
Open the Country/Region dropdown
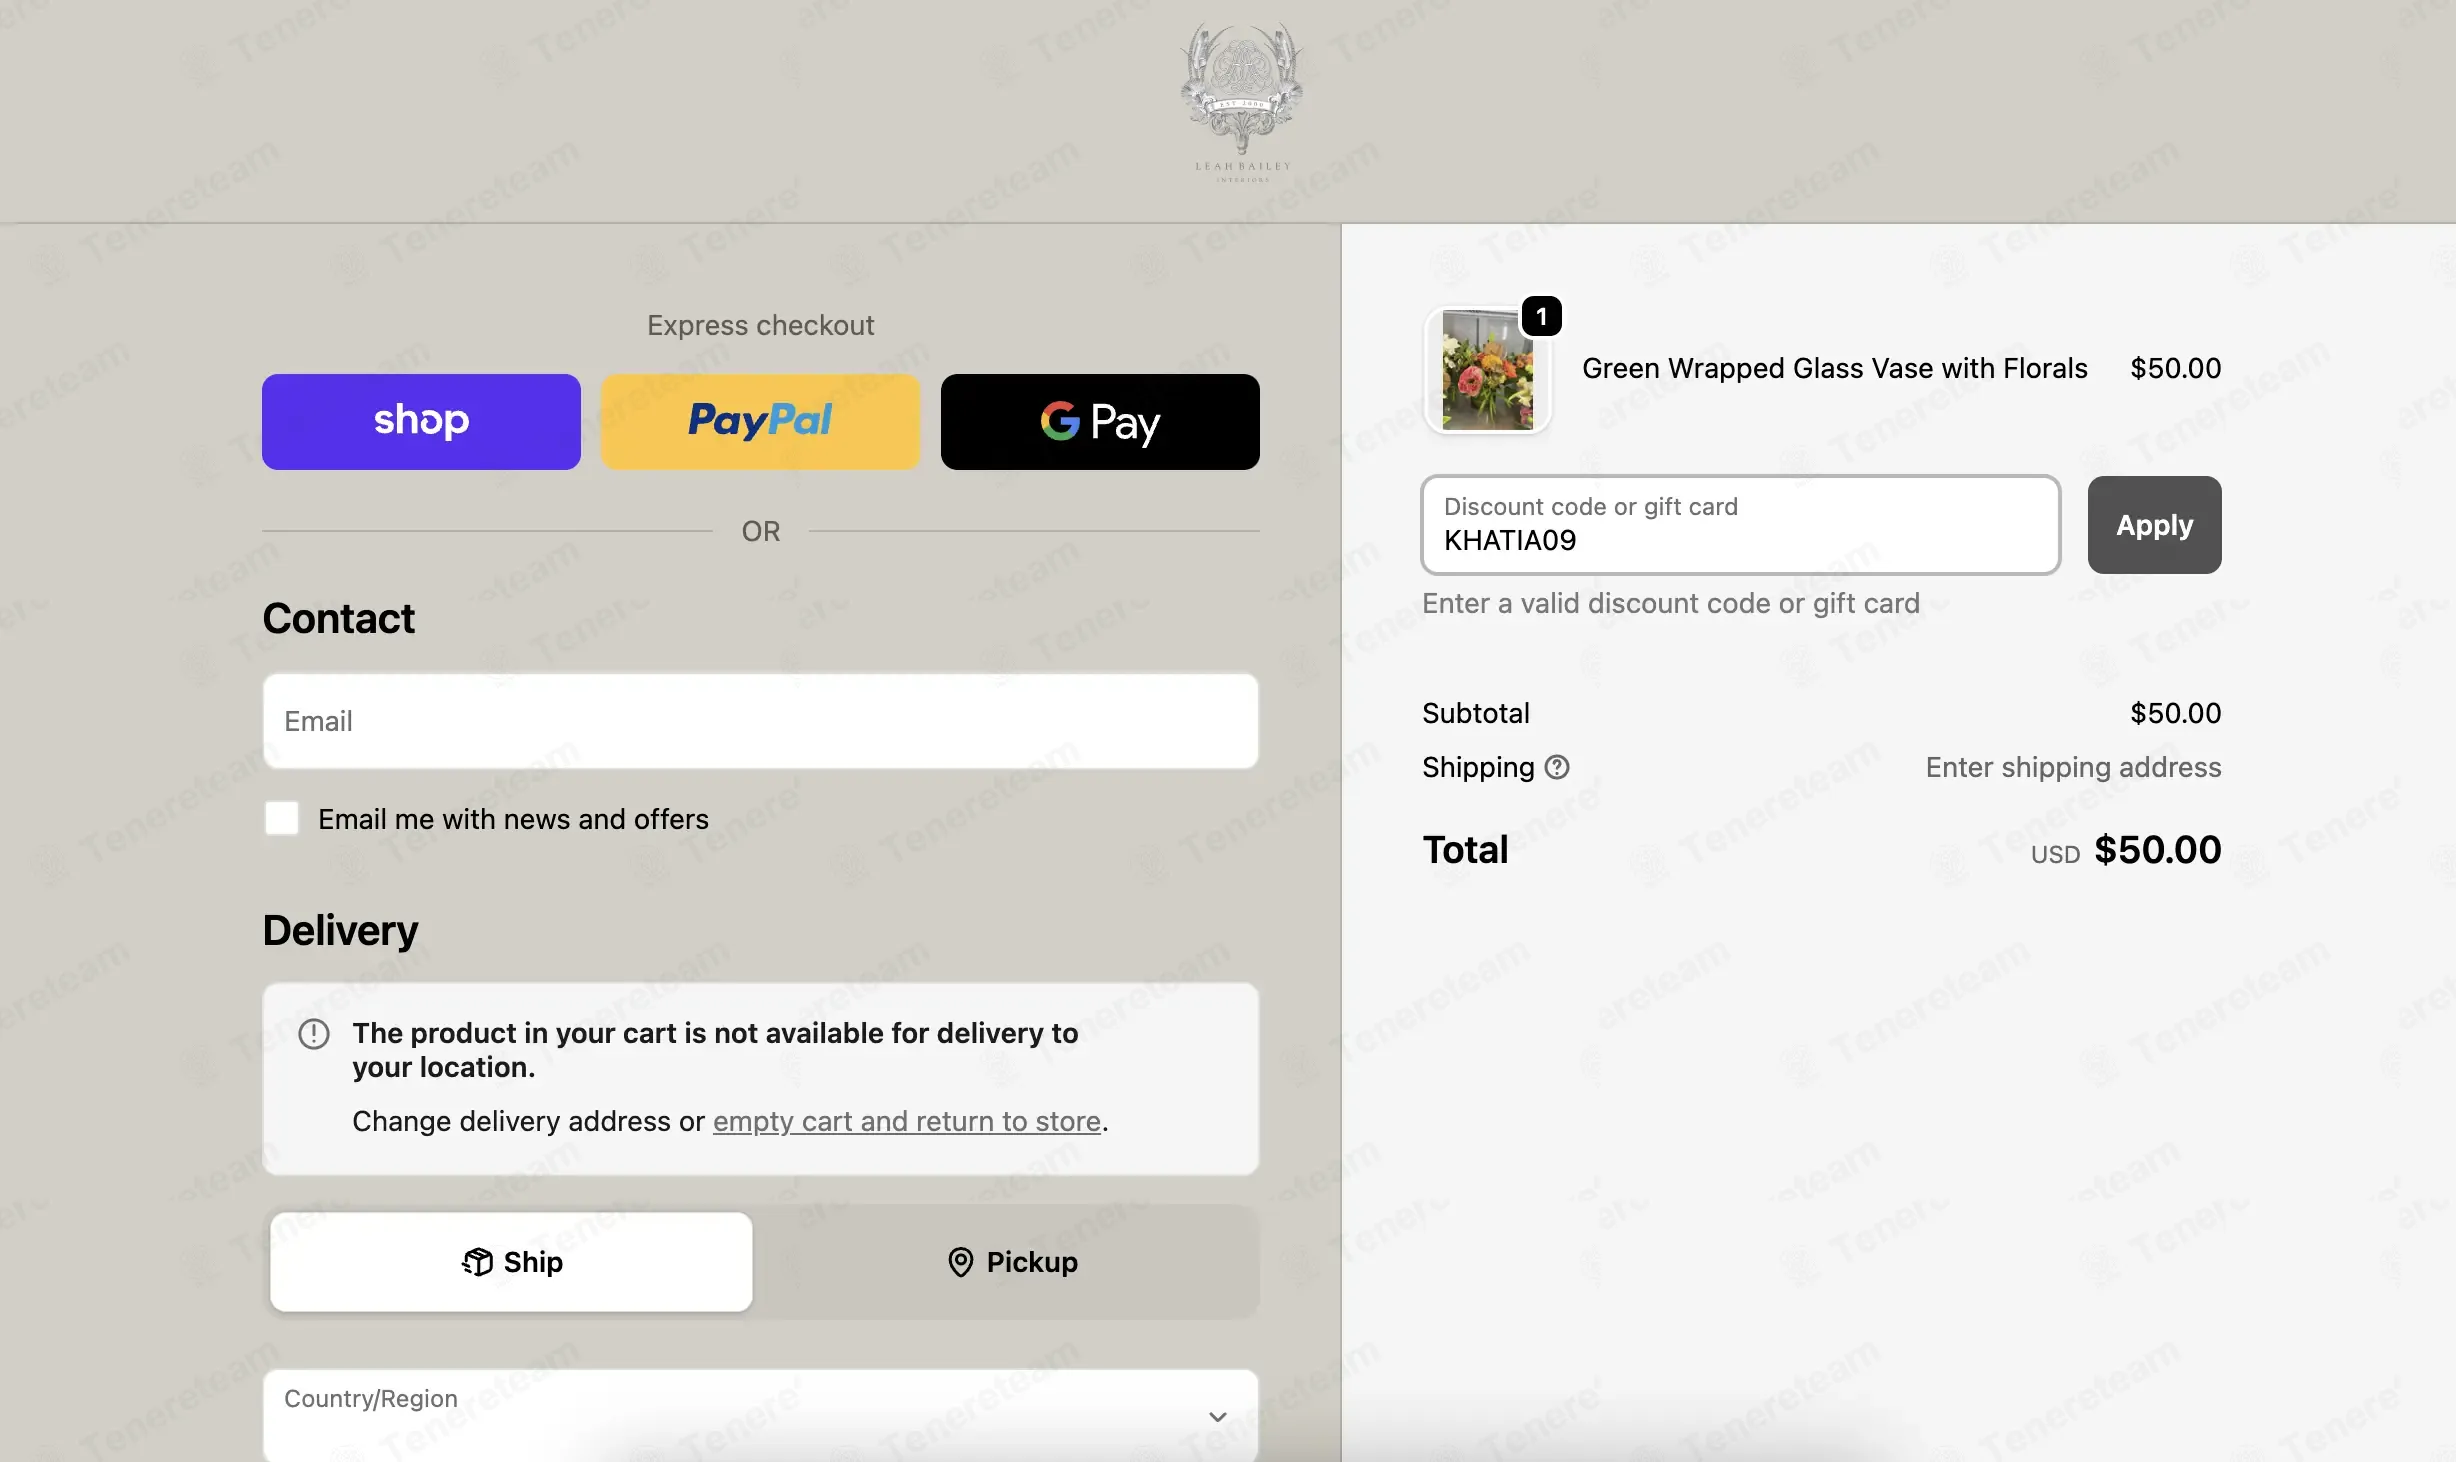click(x=760, y=1416)
